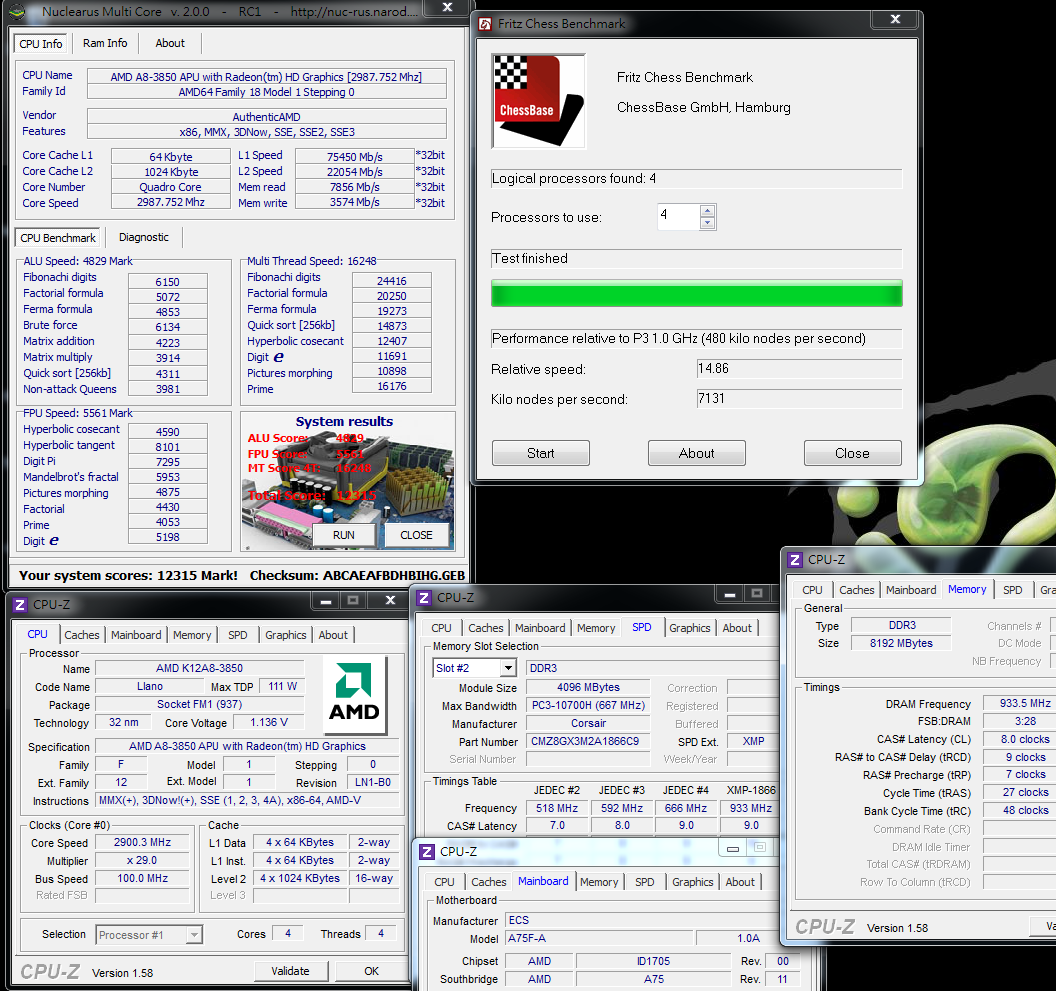Open About tab in CPU-Z processor window

pos(333,635)
